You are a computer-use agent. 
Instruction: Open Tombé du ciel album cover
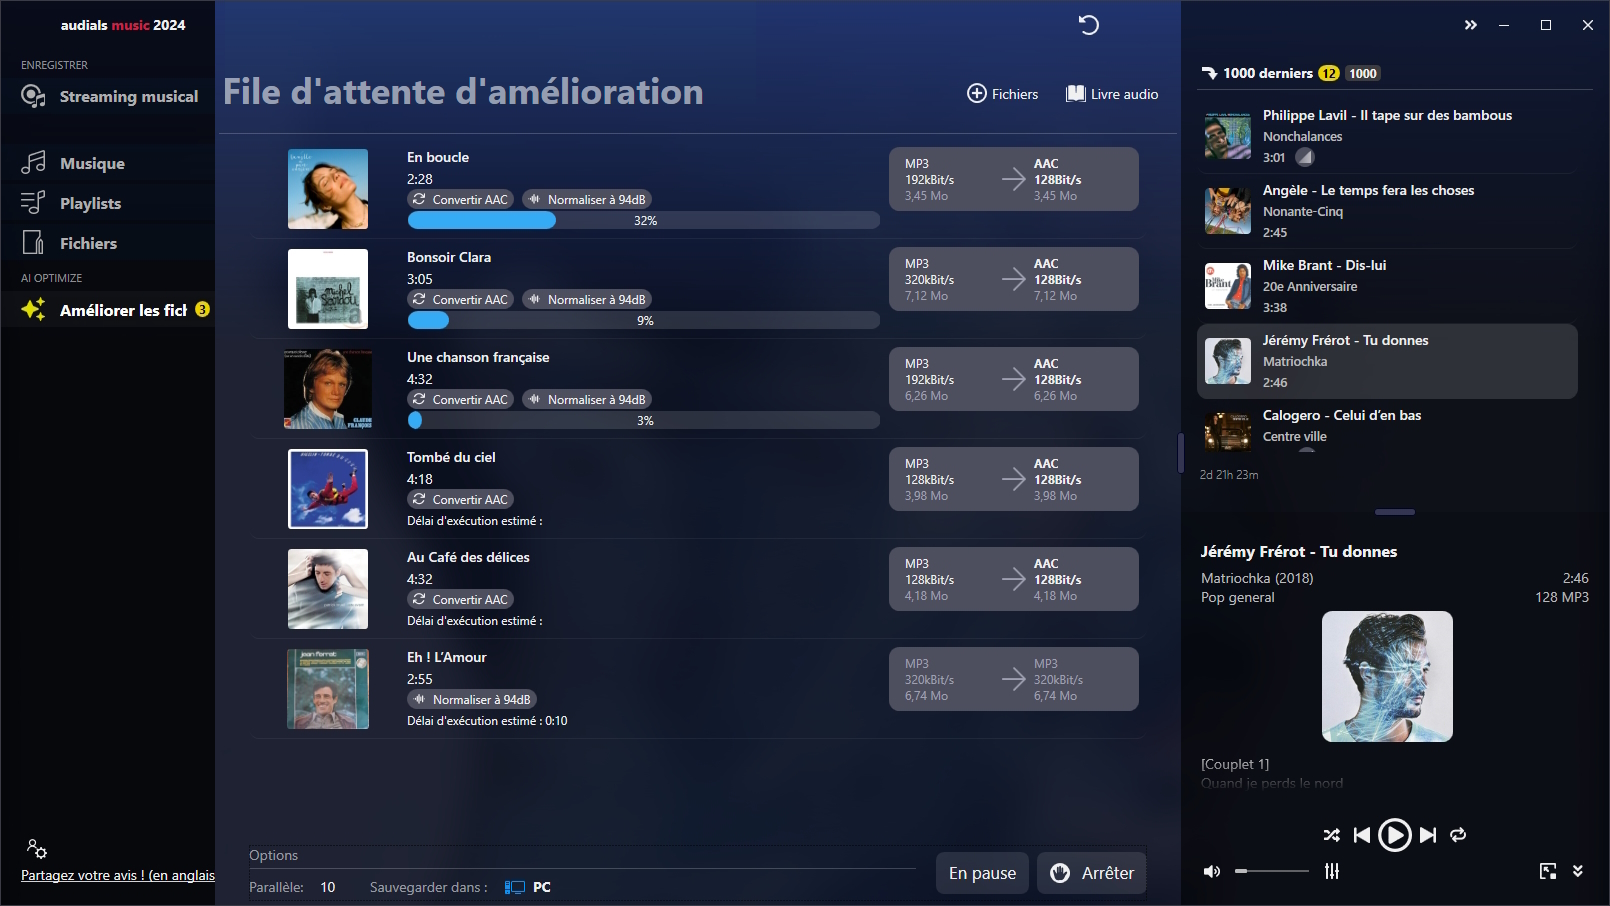point(328,489)
